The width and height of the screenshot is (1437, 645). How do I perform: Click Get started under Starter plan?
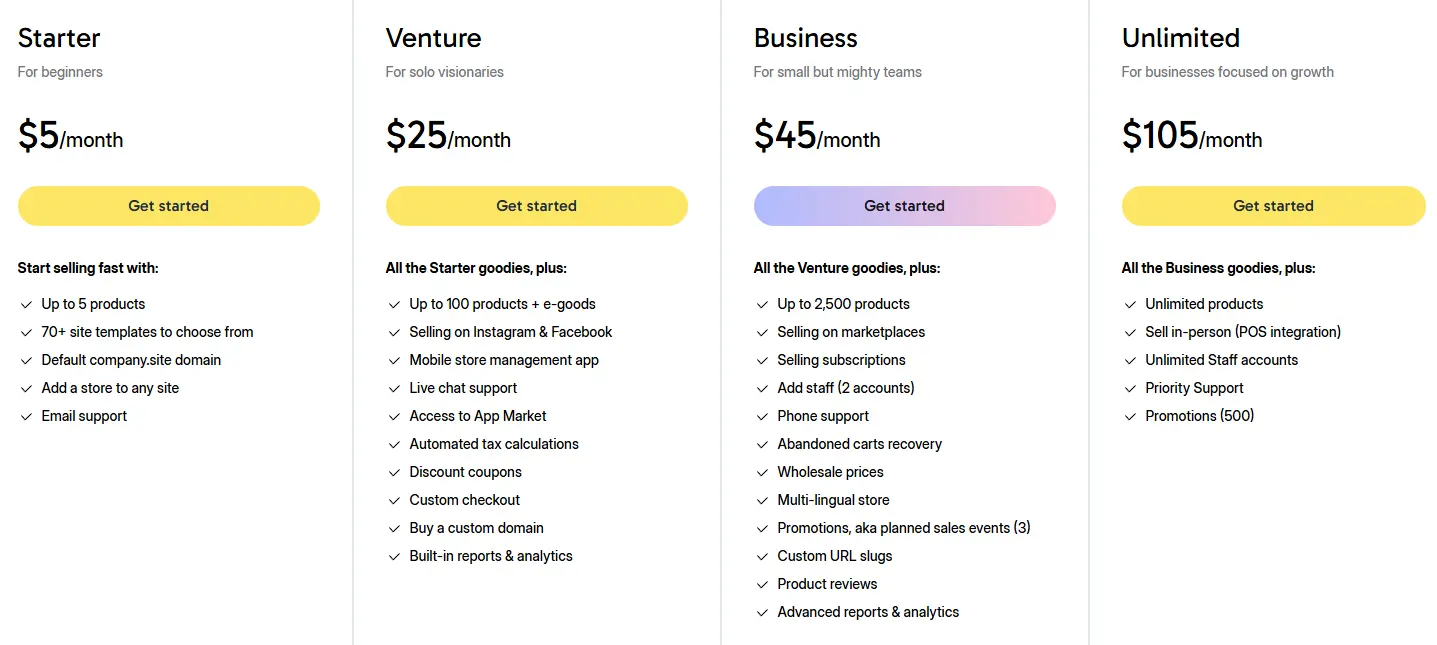(x=168, y=206)
